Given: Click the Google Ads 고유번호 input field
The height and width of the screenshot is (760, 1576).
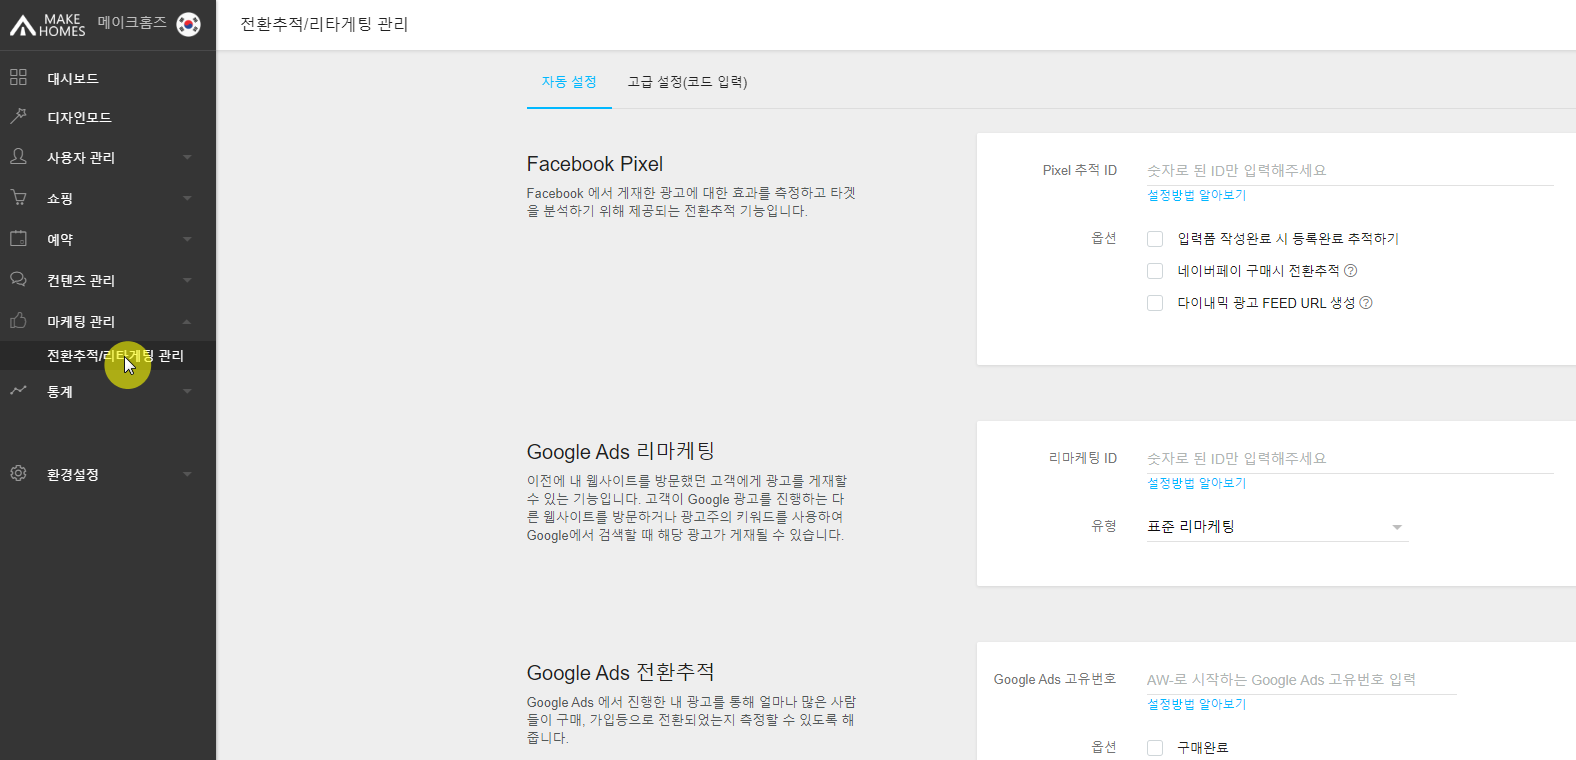Looking at the screenshot, I should click(x=1301, y=680).
